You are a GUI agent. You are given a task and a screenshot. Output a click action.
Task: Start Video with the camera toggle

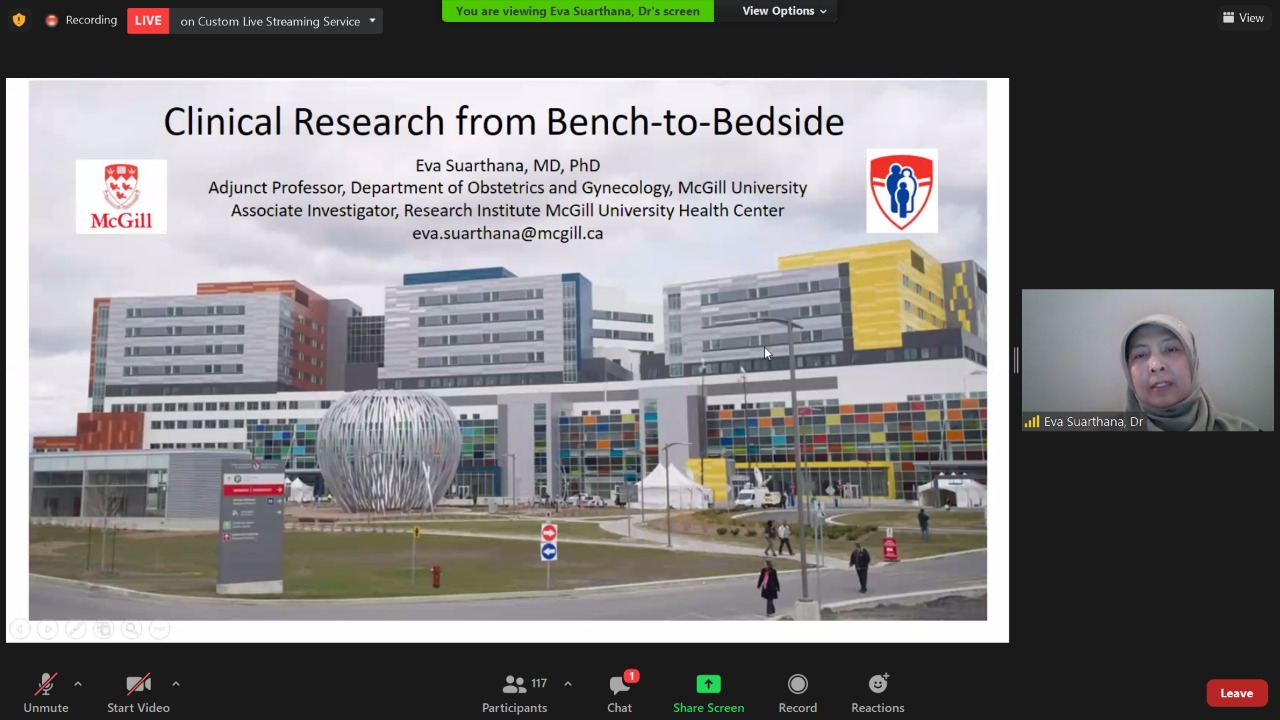138,693
